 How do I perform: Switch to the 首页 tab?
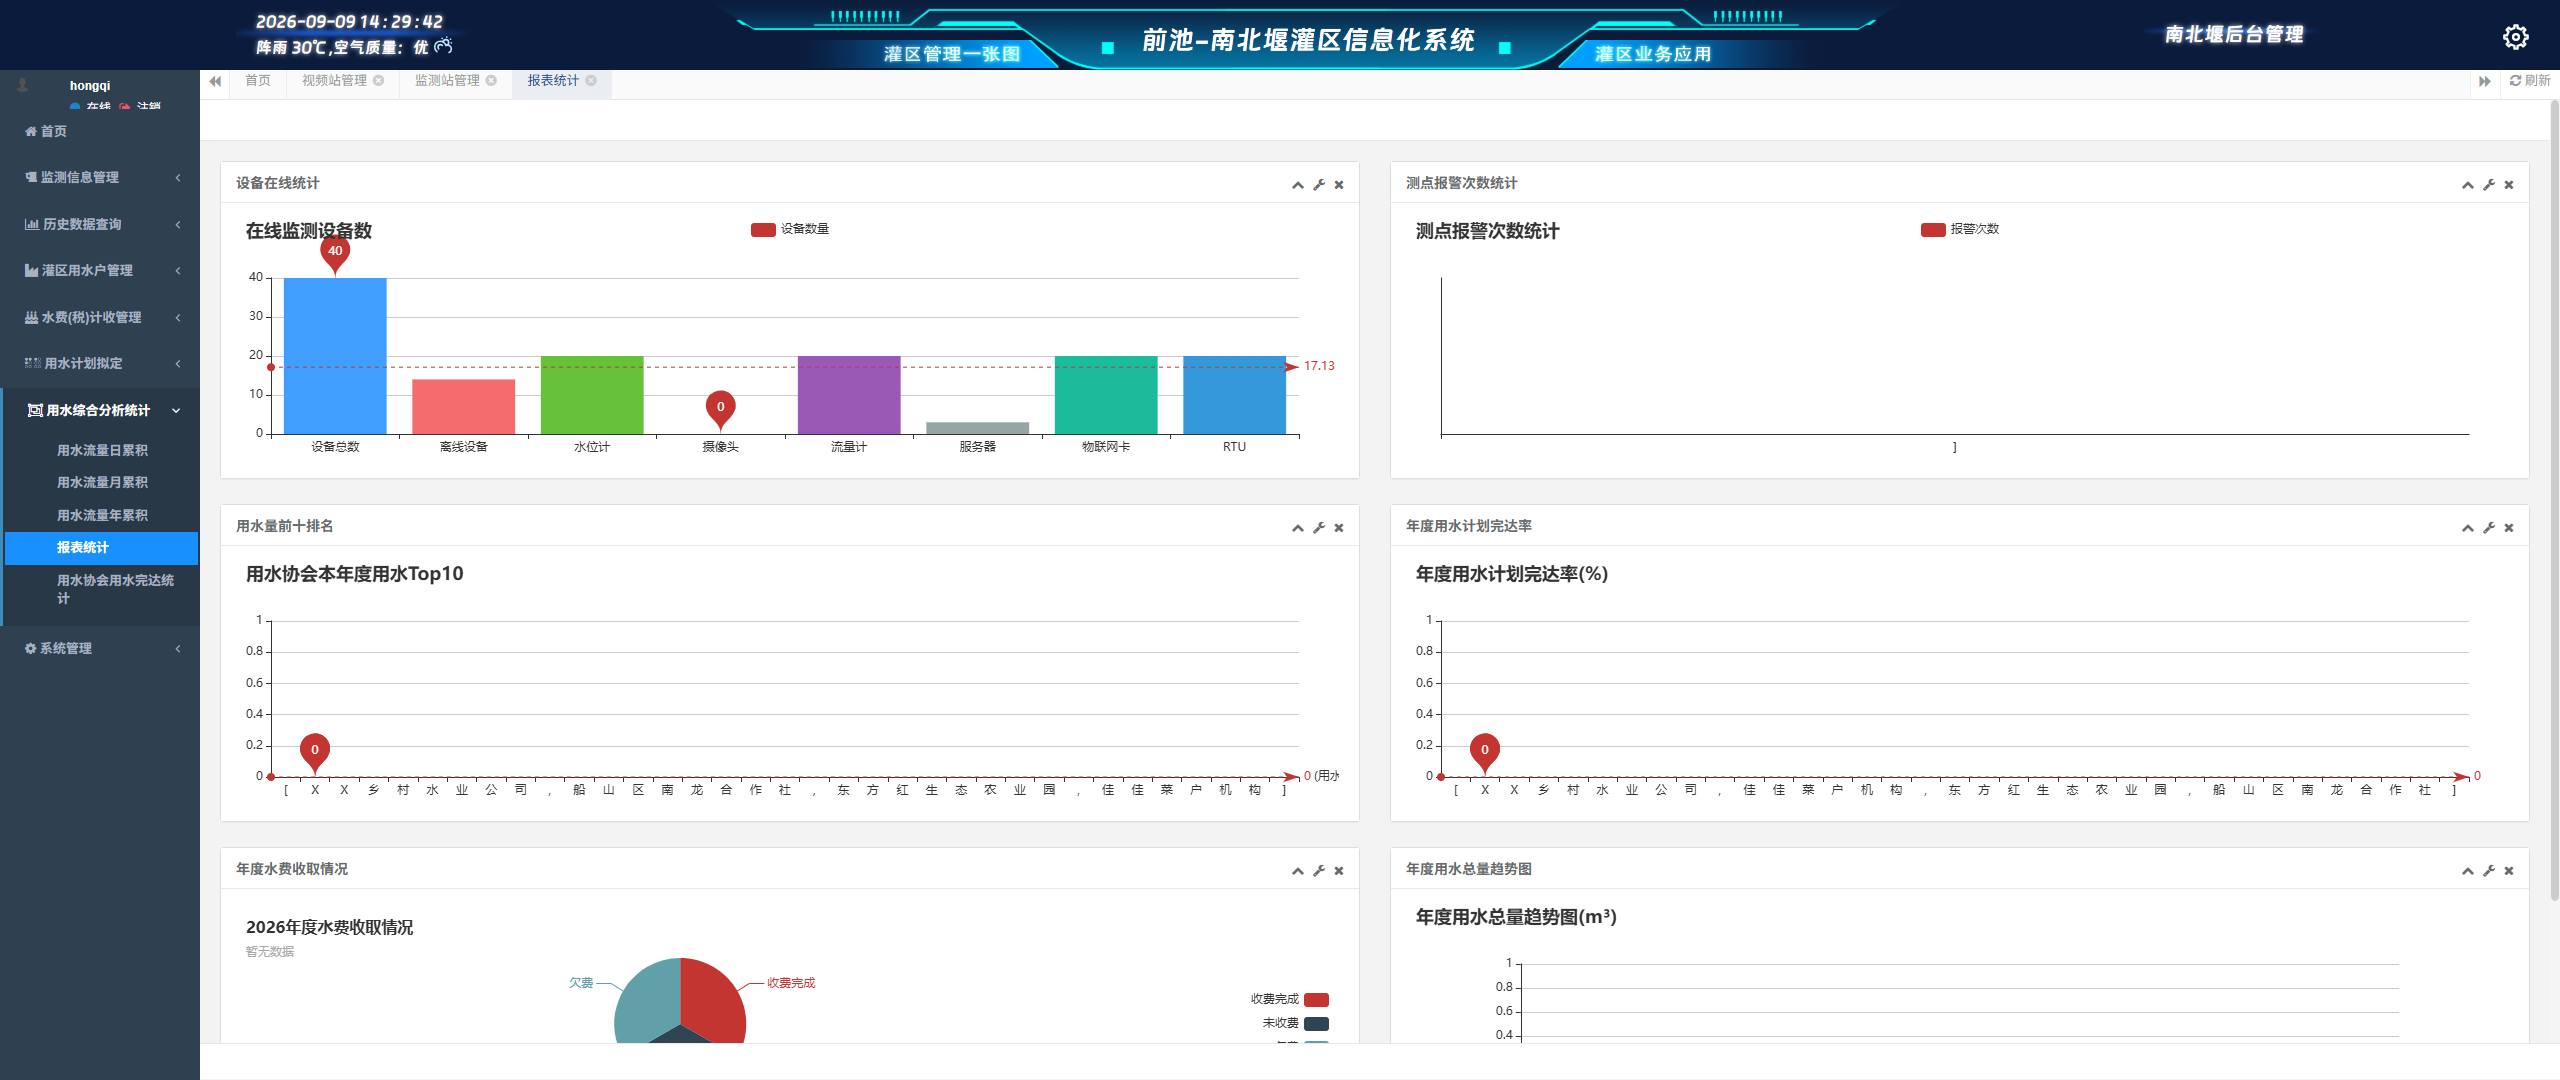258,81
